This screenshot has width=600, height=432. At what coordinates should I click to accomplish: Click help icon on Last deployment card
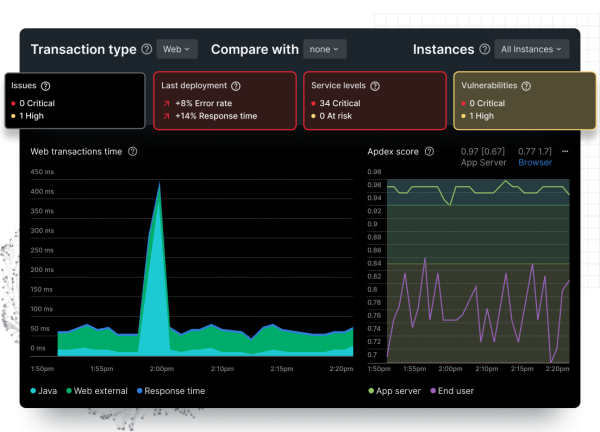pyautogui.click(x=236, y=86)
